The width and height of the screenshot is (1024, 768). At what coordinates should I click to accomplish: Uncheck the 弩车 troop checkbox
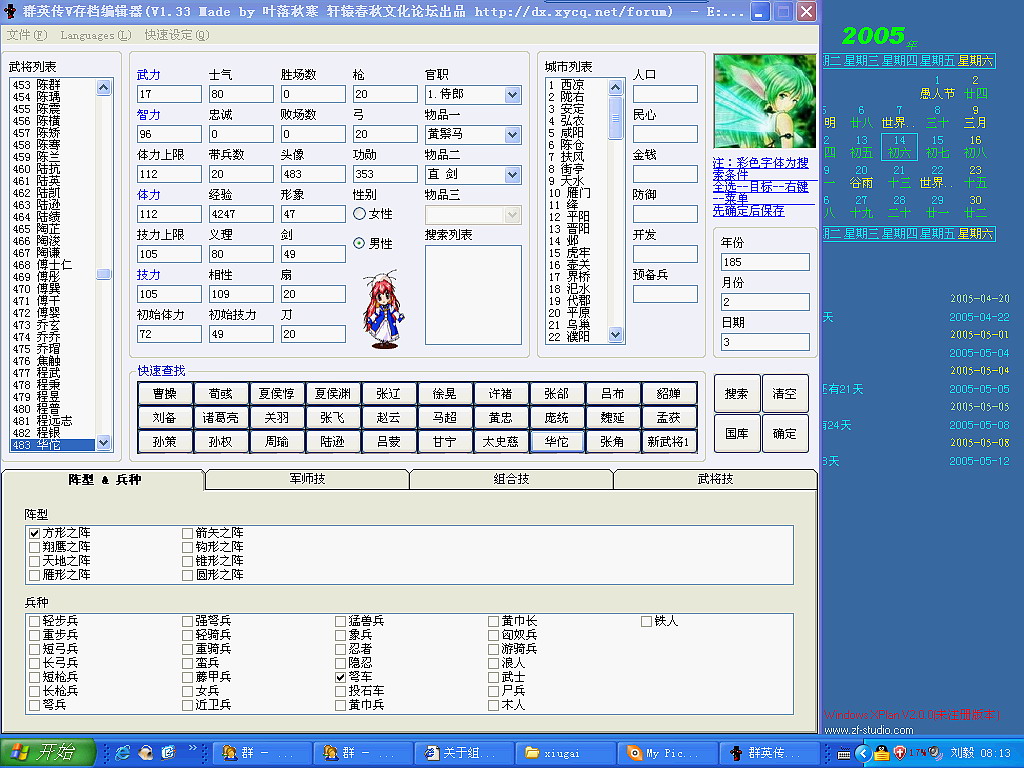341,678
